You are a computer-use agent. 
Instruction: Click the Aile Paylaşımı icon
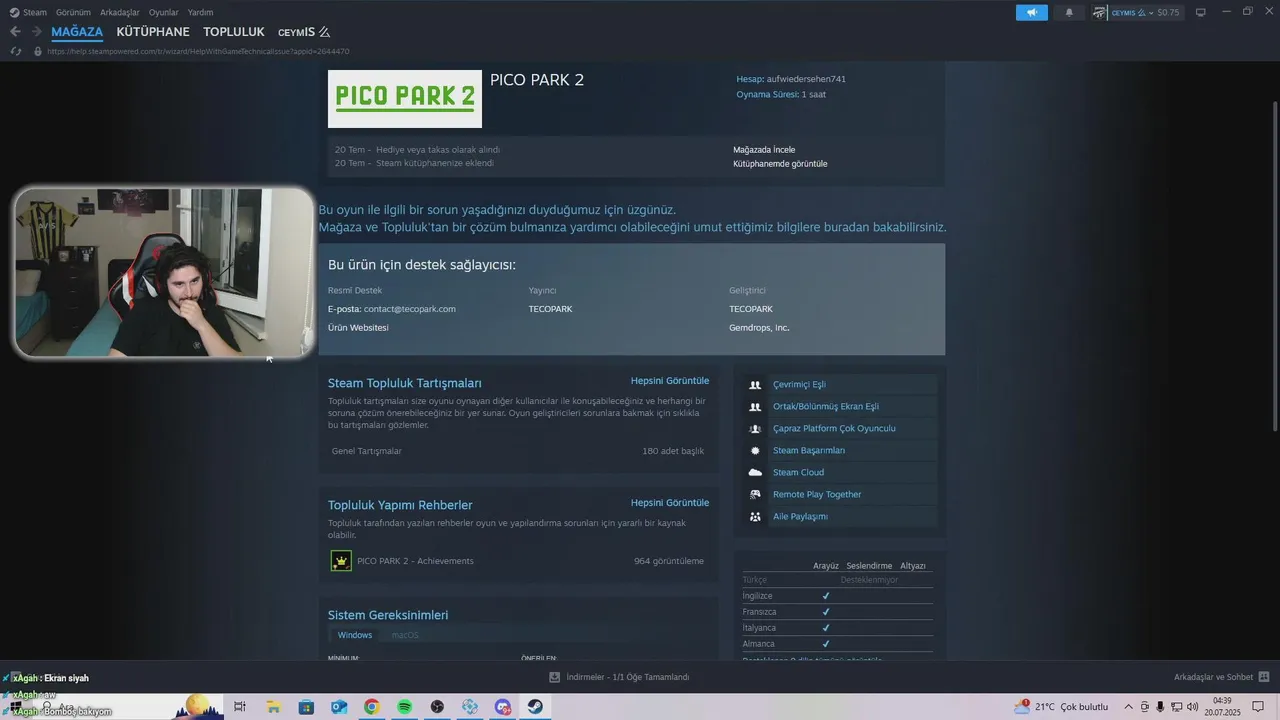click(x=755, y=517)
